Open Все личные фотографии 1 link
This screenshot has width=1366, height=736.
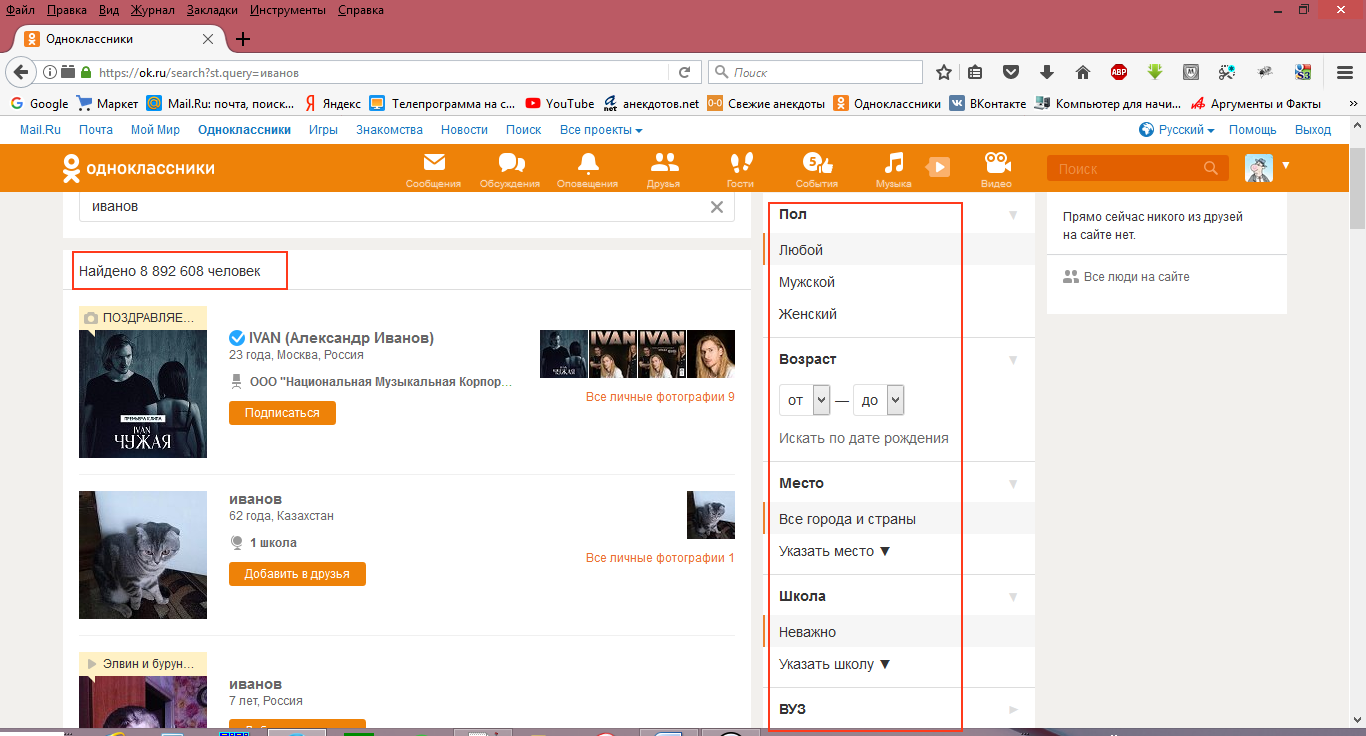pos(660,558)
